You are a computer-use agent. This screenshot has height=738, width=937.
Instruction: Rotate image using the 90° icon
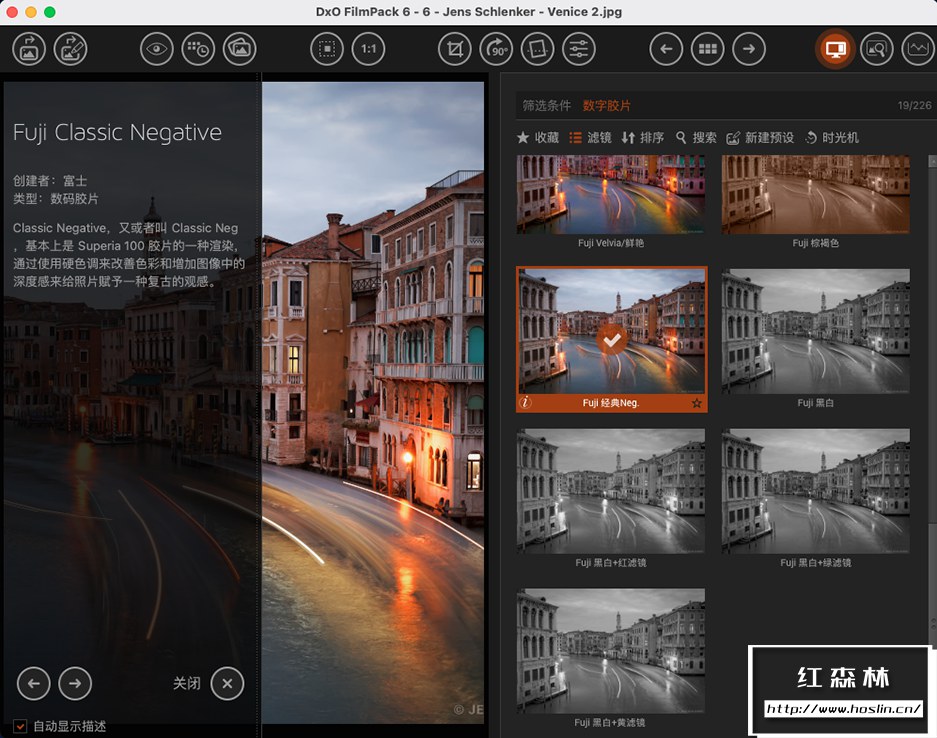tap(496, 48)
